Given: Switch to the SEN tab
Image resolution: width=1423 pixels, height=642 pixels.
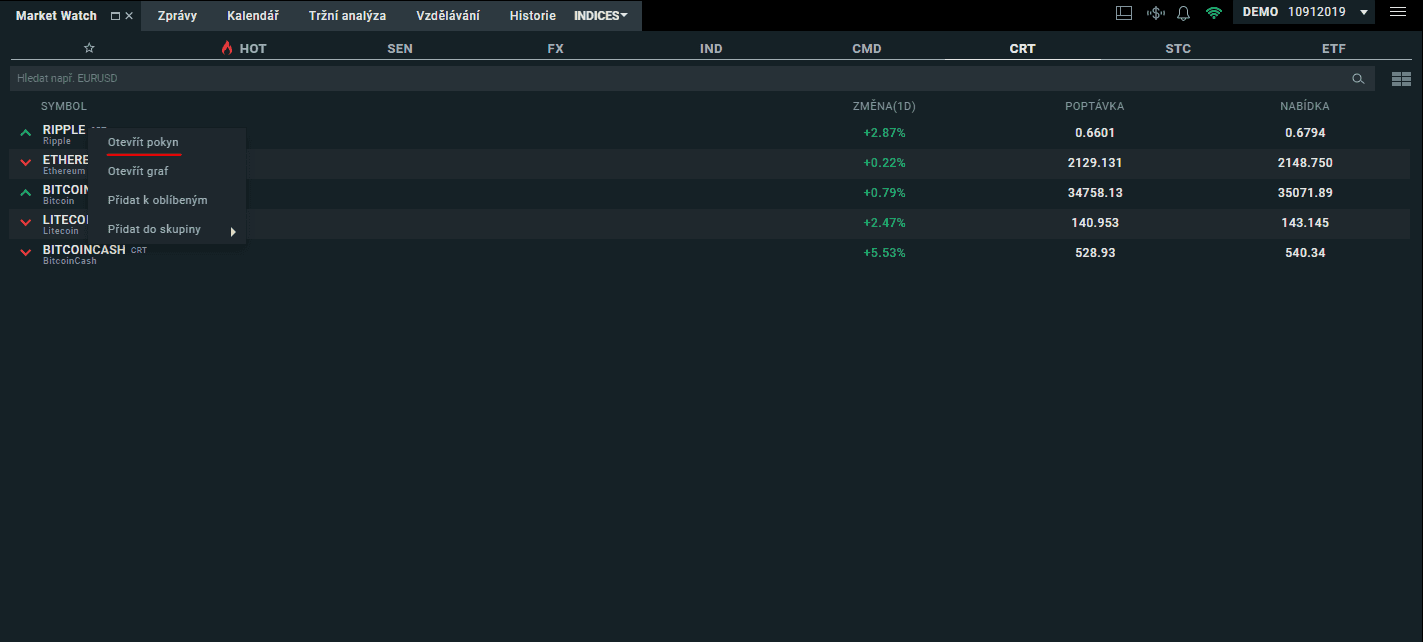Looking at the screenshot, I should coord(400,48).
